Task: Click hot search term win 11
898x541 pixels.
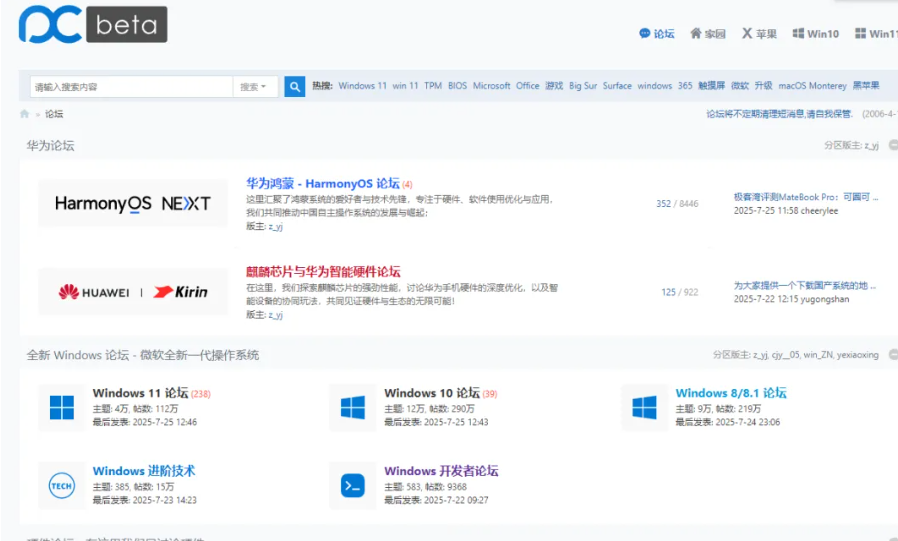Action: [x=405, y=86]
